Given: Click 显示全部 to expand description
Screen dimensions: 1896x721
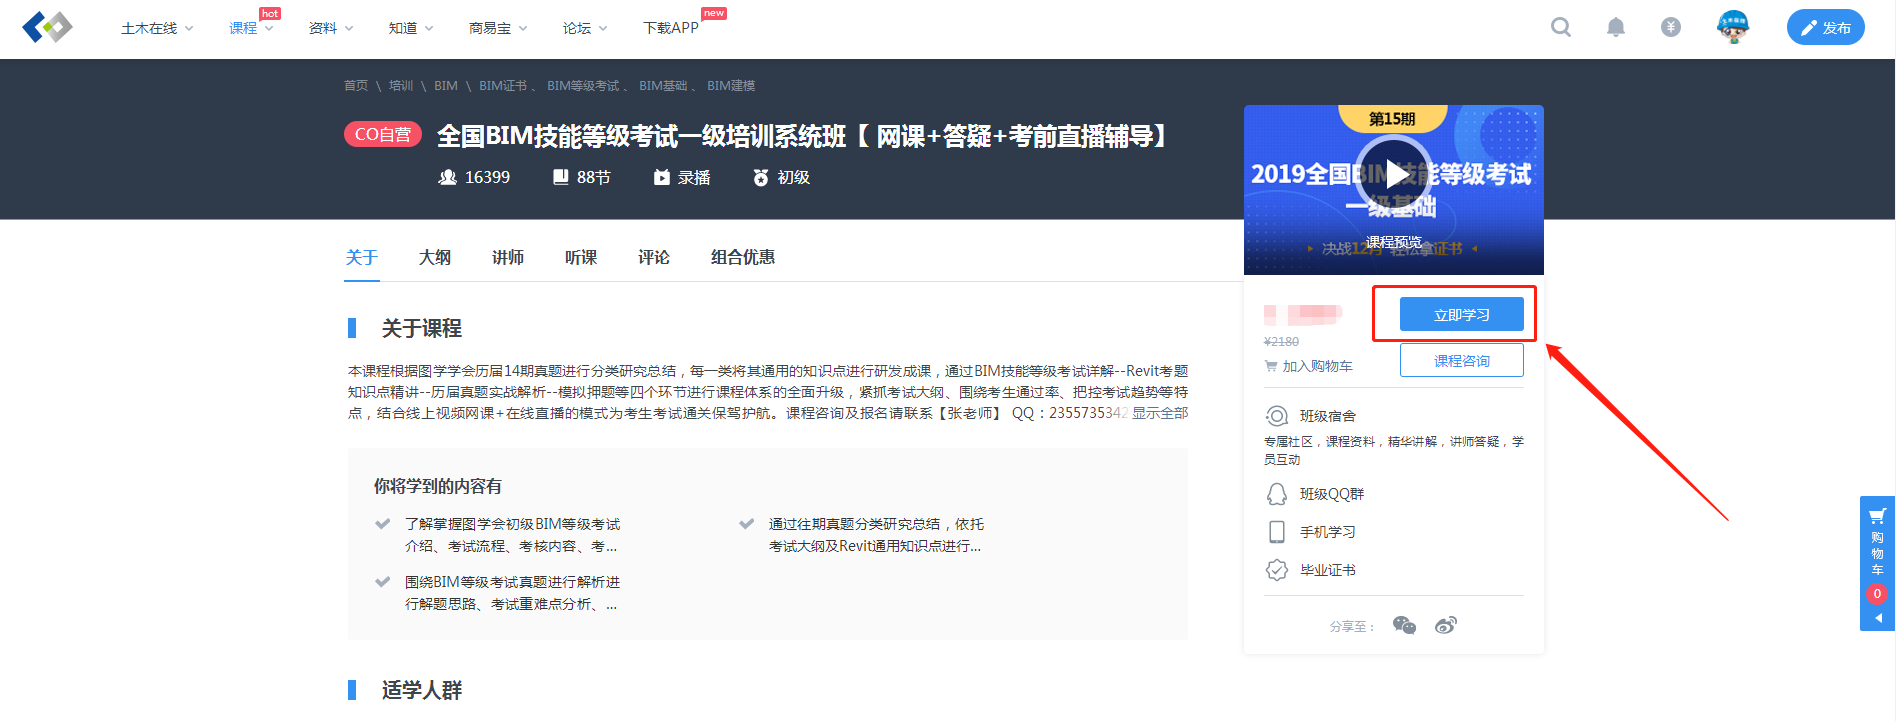Looking at the screenshot, I should click(1160, 413).
